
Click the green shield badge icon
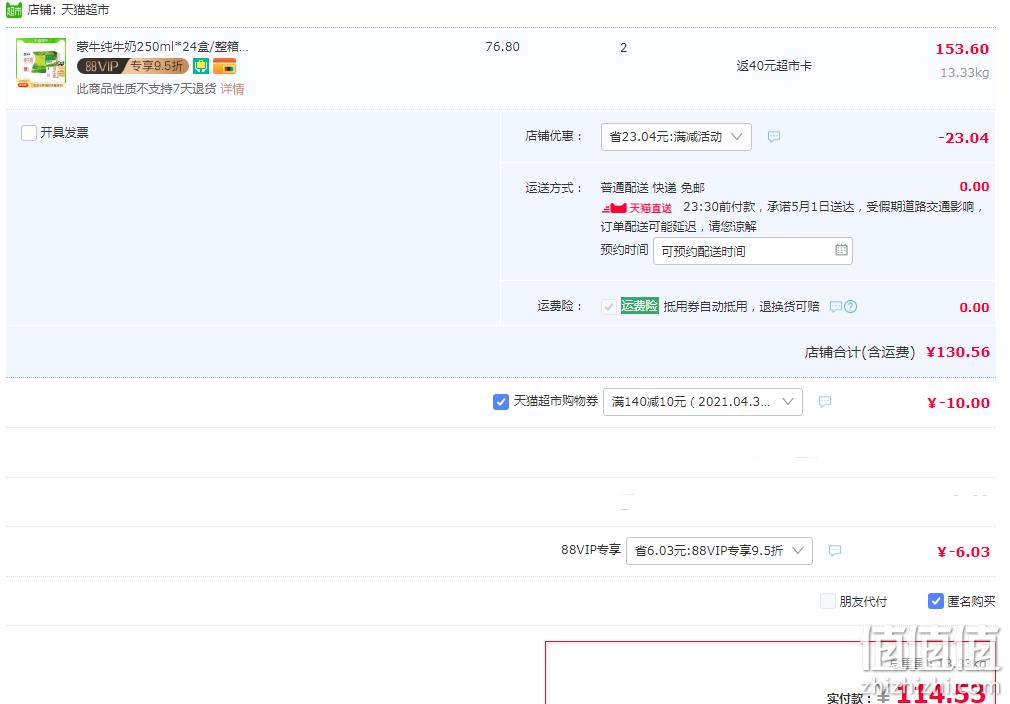coord(201,66)
